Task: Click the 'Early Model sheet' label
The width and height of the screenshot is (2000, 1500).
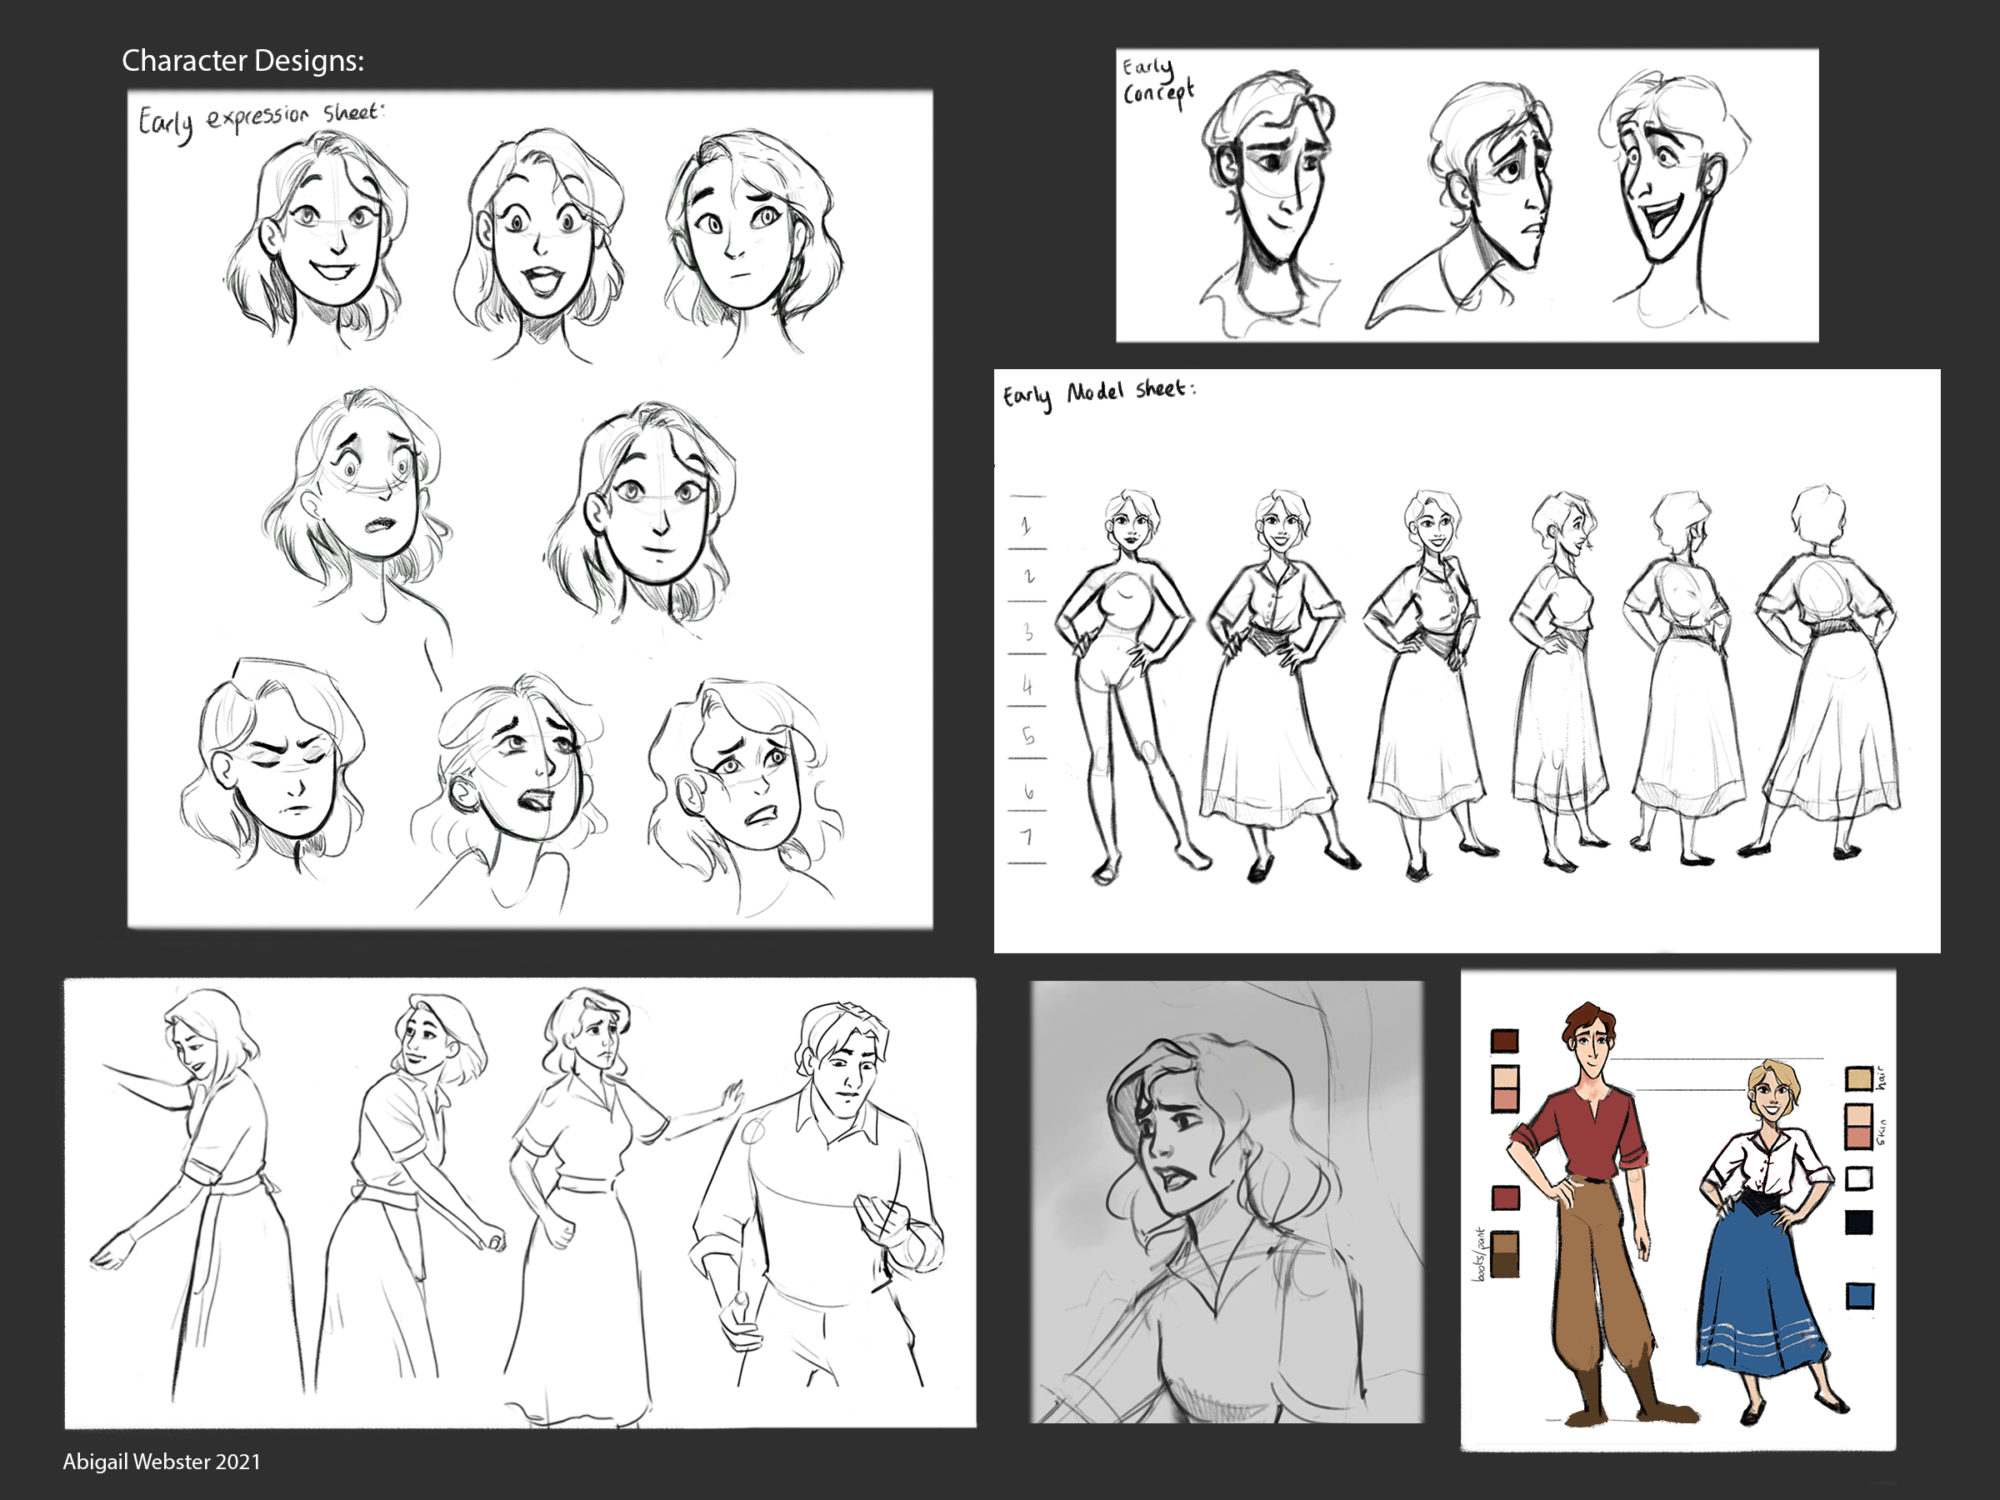Action: click(x=1098, y=392)
